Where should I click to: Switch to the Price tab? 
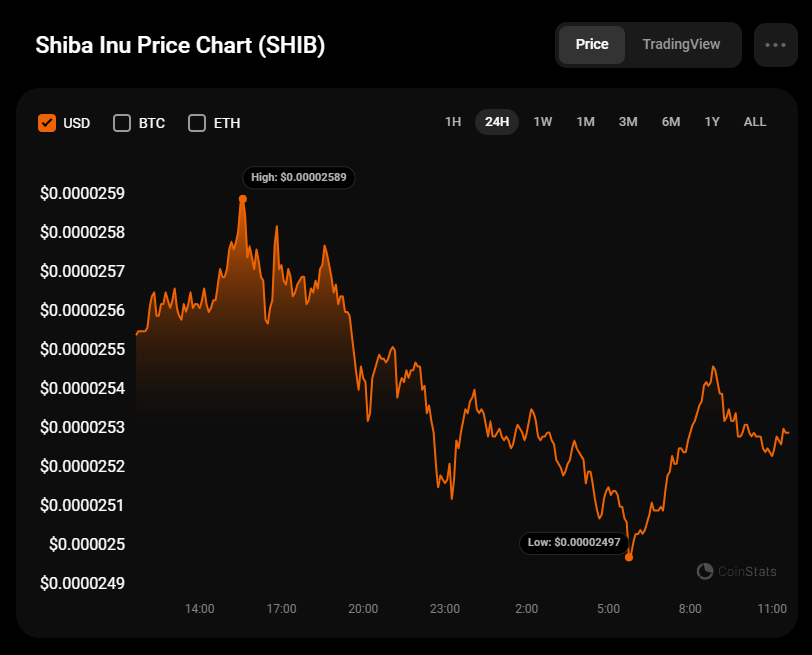coord(592,45)
